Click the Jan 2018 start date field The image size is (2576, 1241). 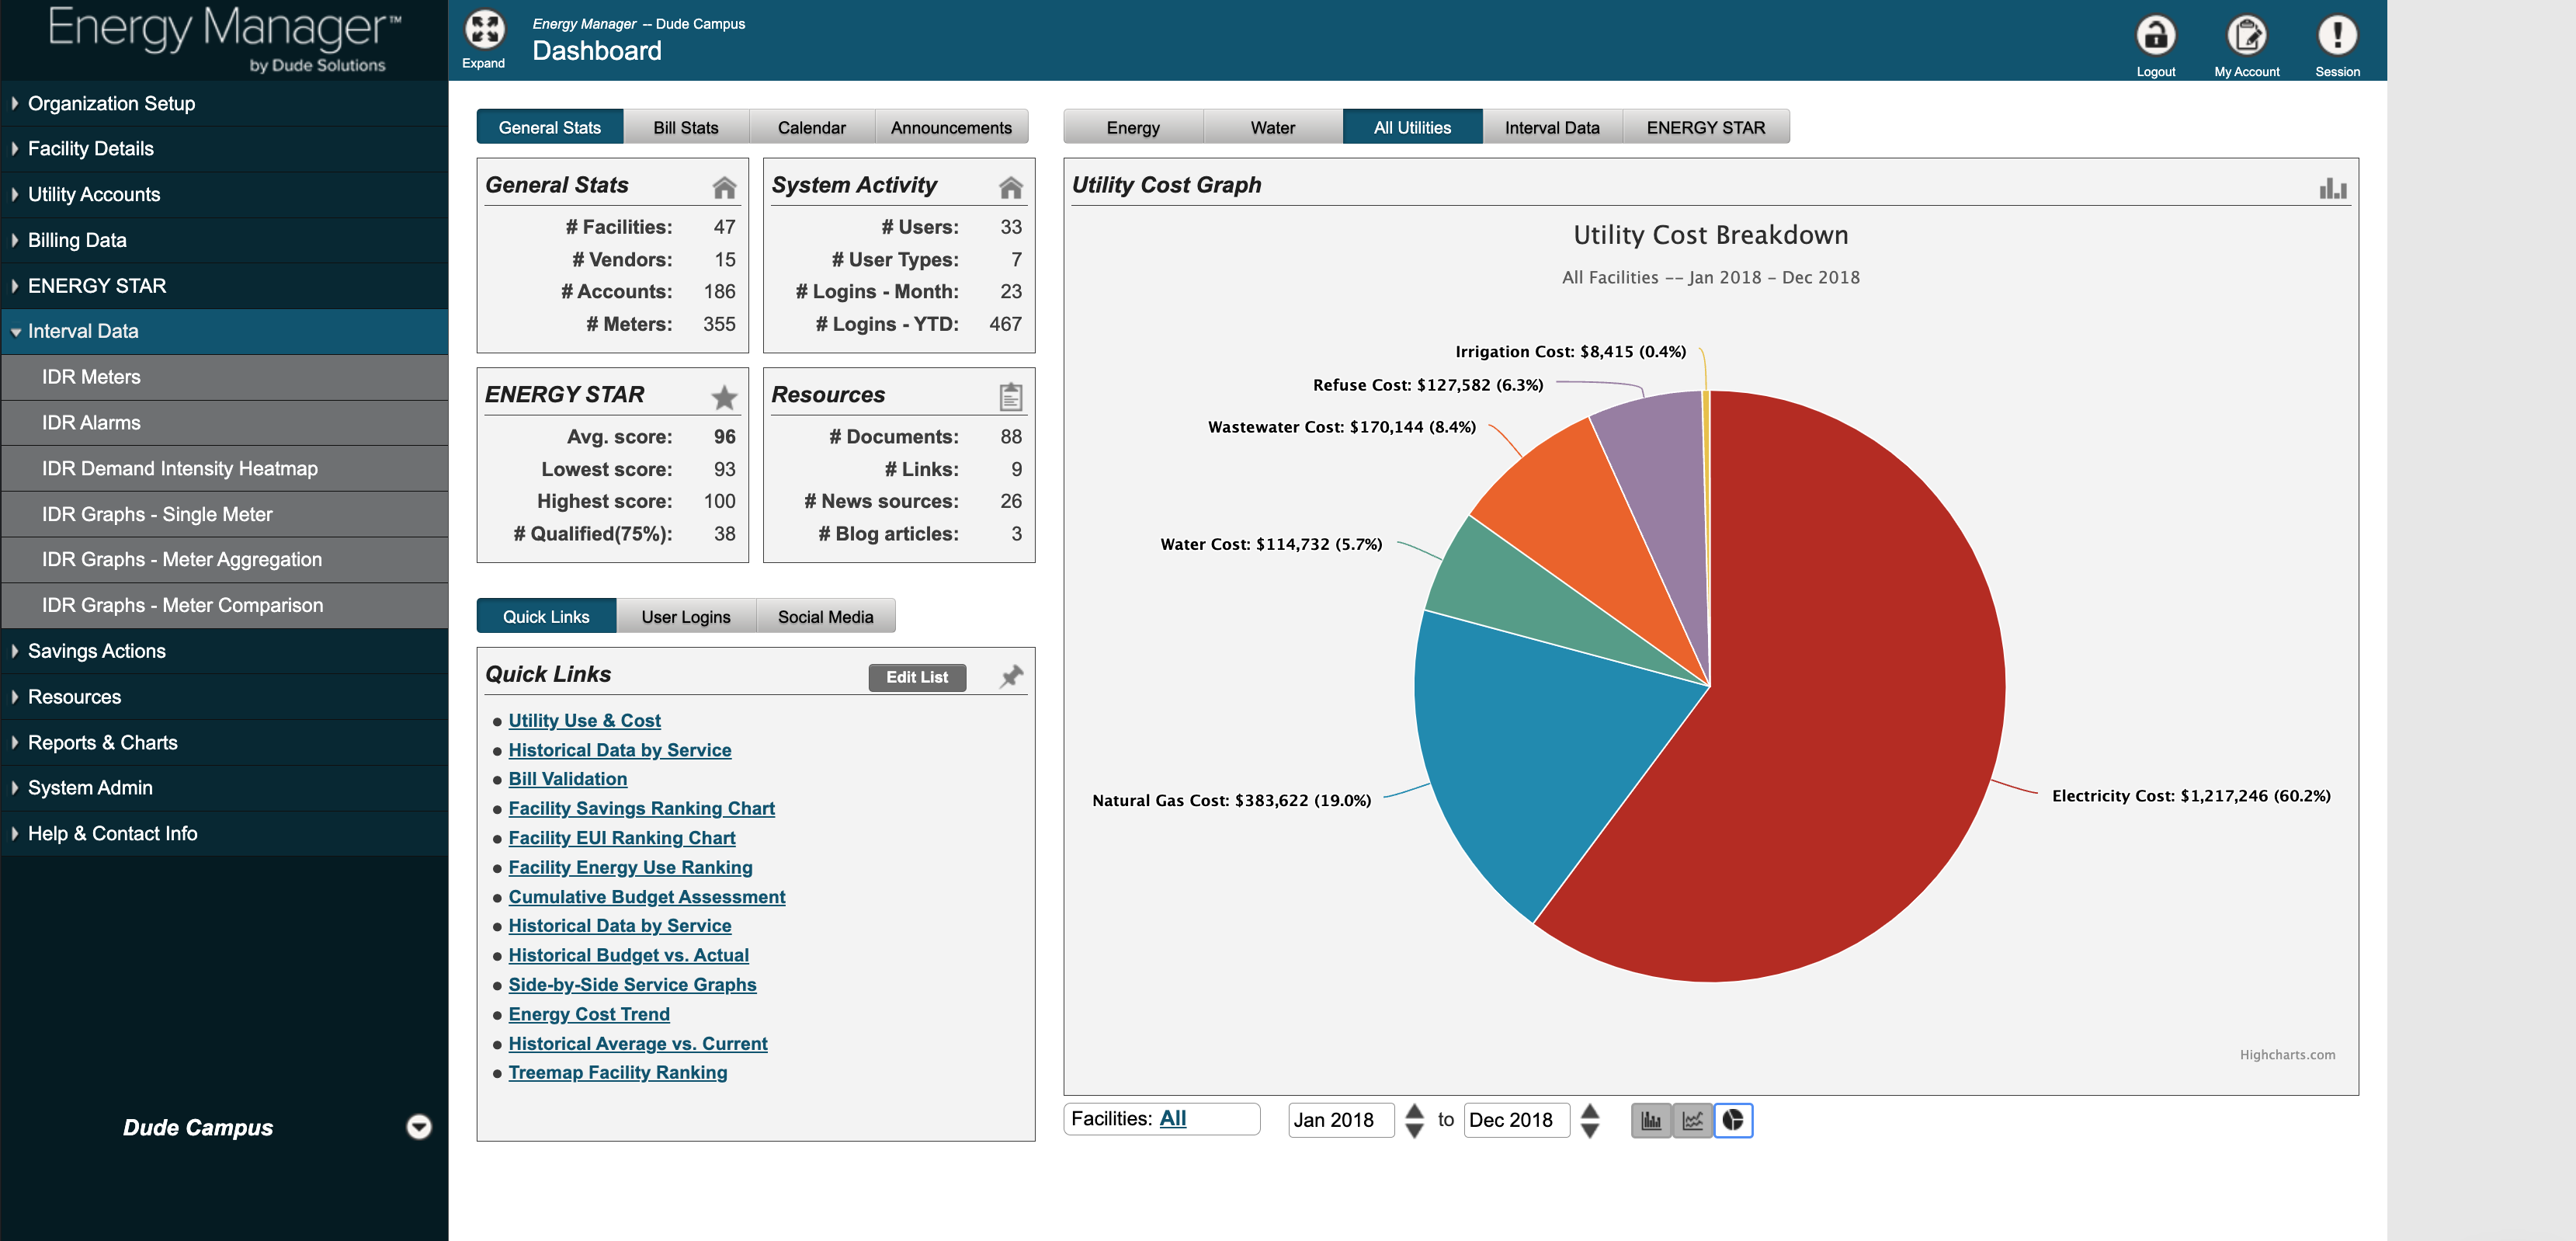(1339, 1120)
